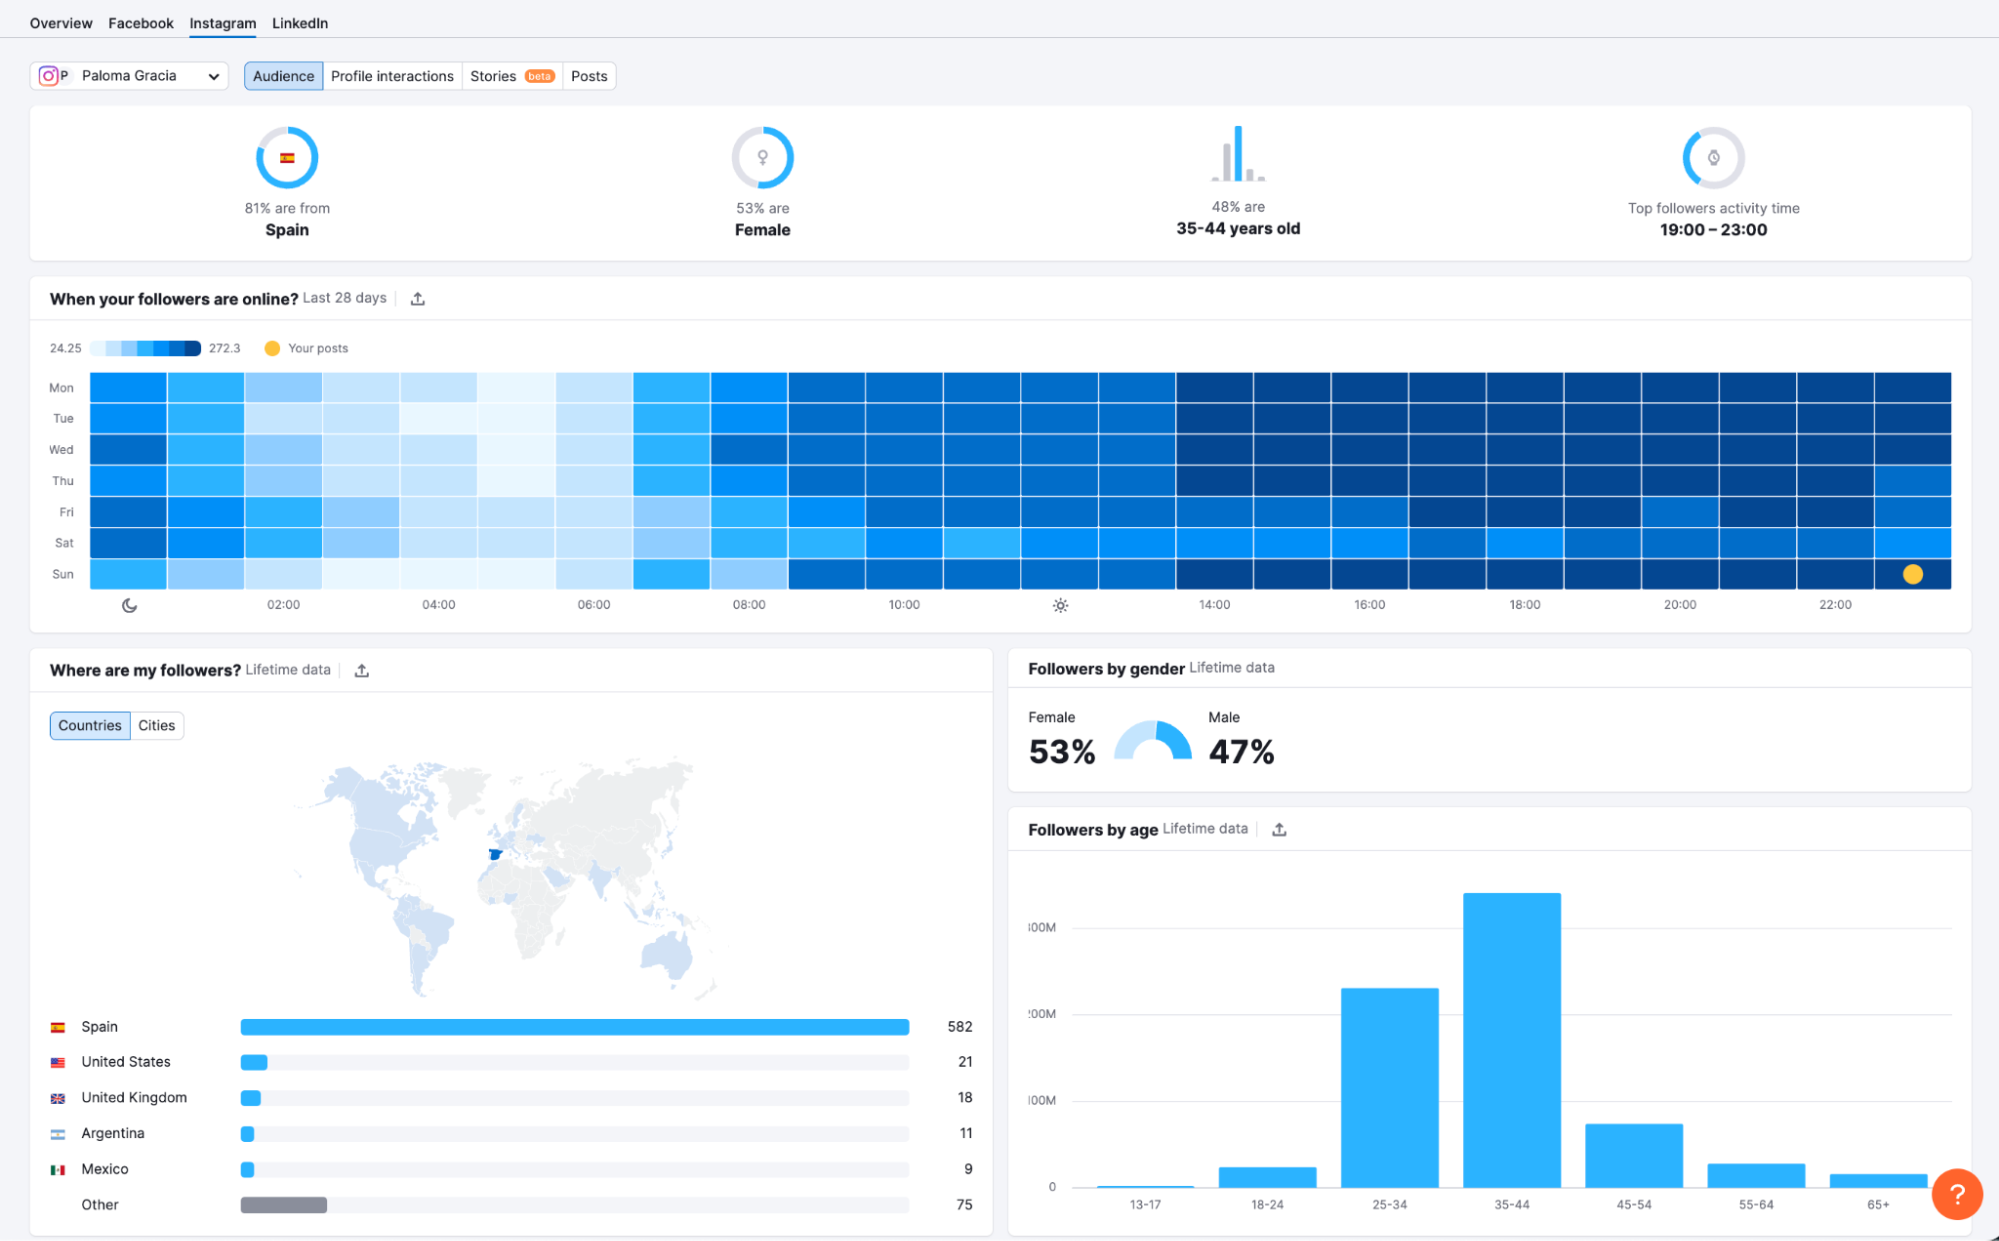This screenshot has width=1999, height=1241.
Task: Select the Countries view
Action: pos(89,725)
